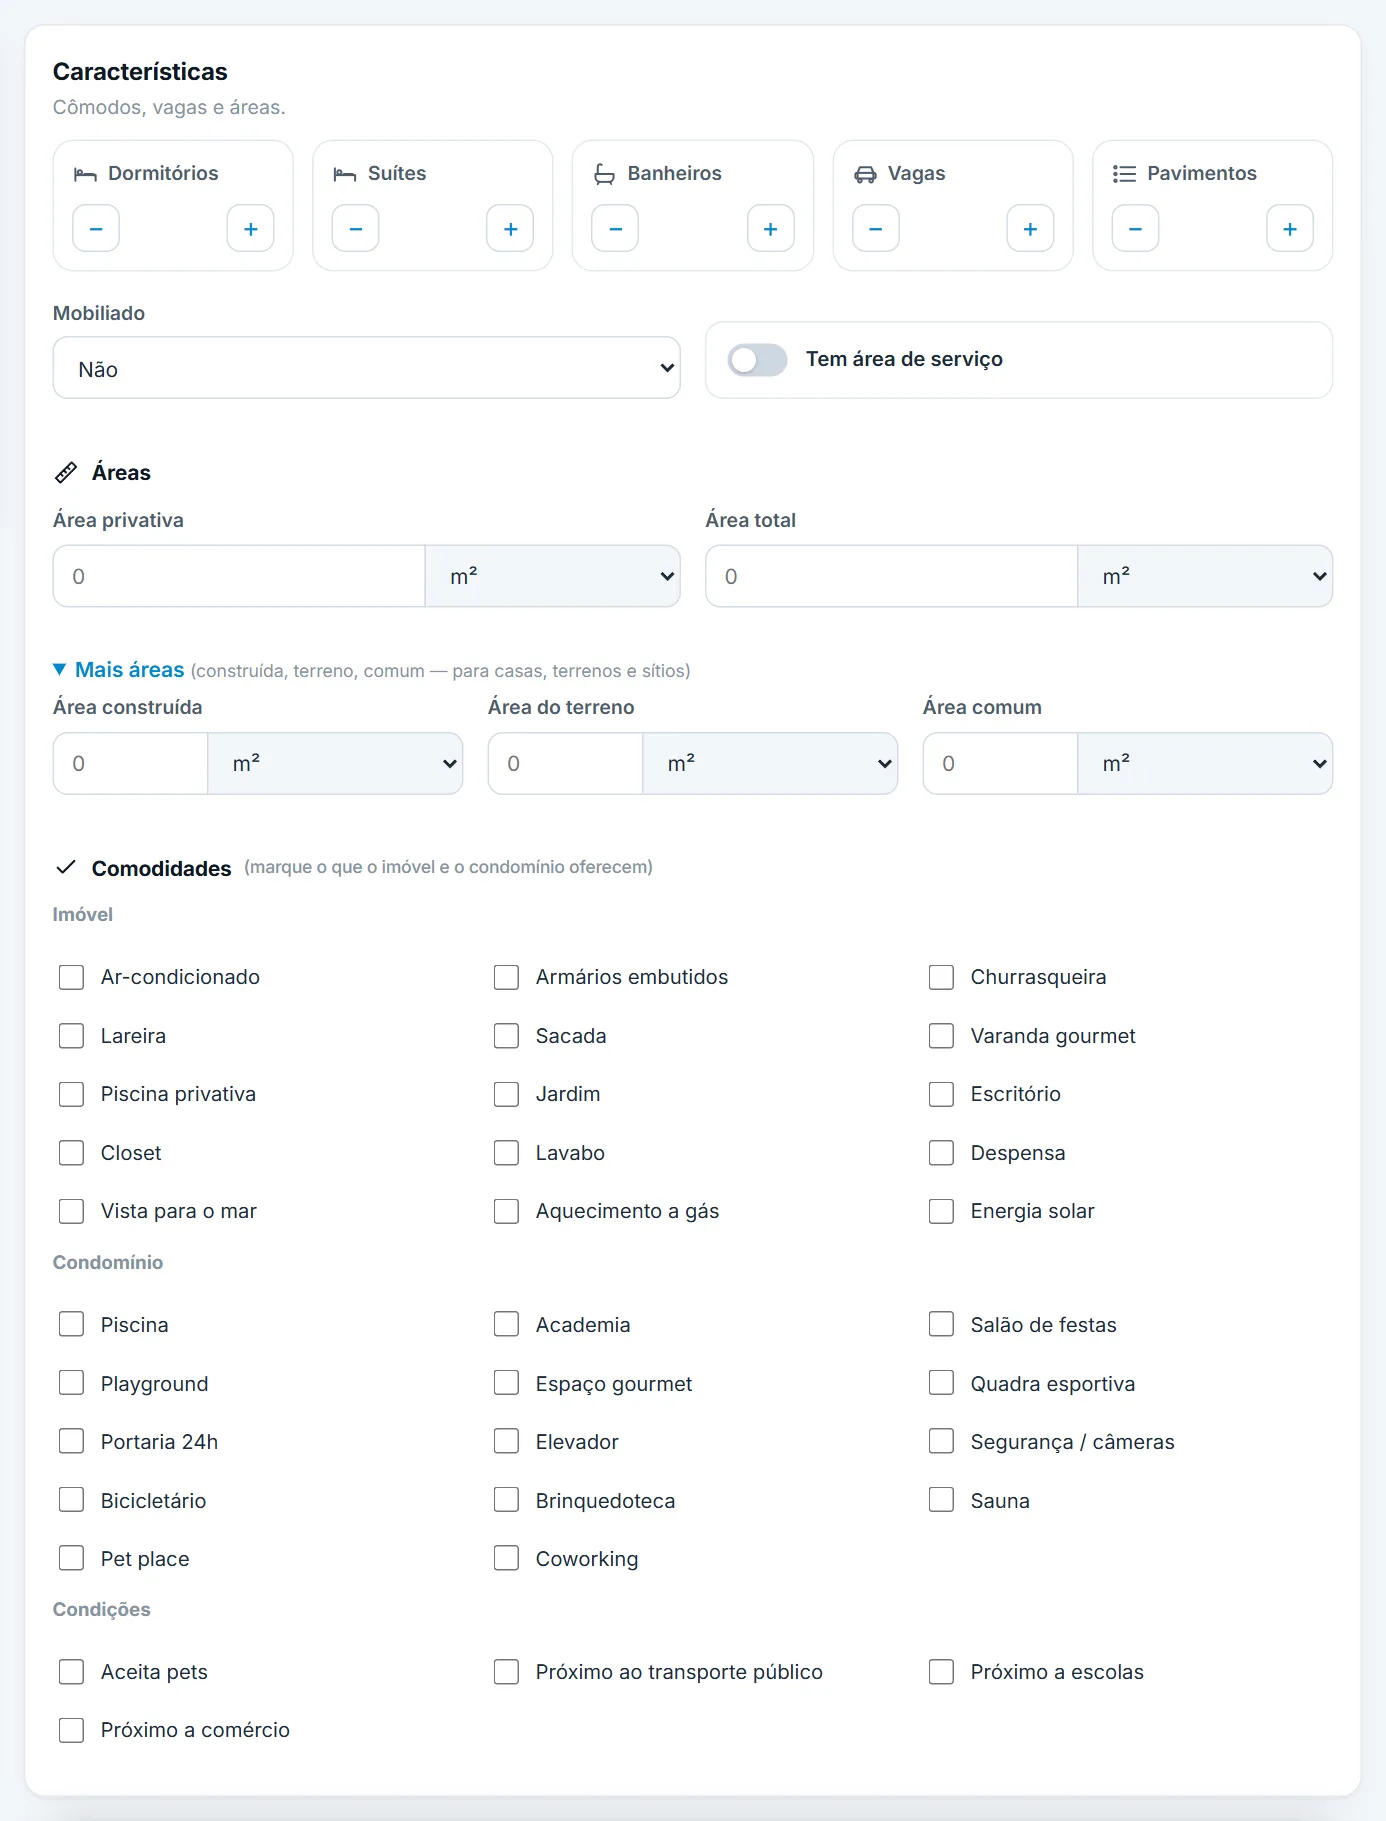Click the minus button for Dormitórios
The image size is (1386, 1821).
(x=96, y=229)
